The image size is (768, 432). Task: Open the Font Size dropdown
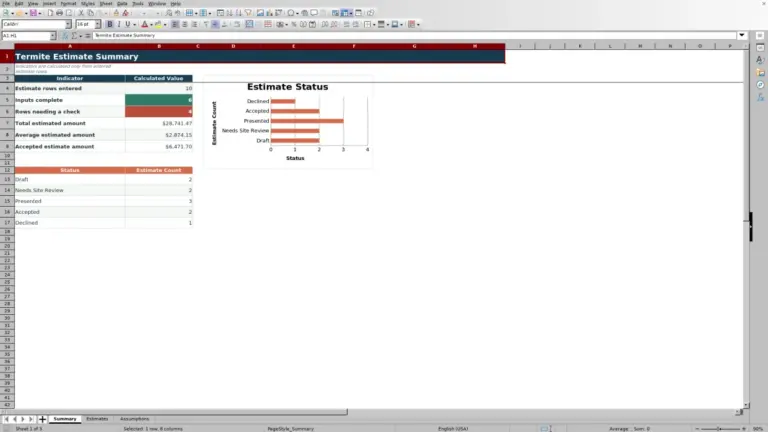coord(97,24)
